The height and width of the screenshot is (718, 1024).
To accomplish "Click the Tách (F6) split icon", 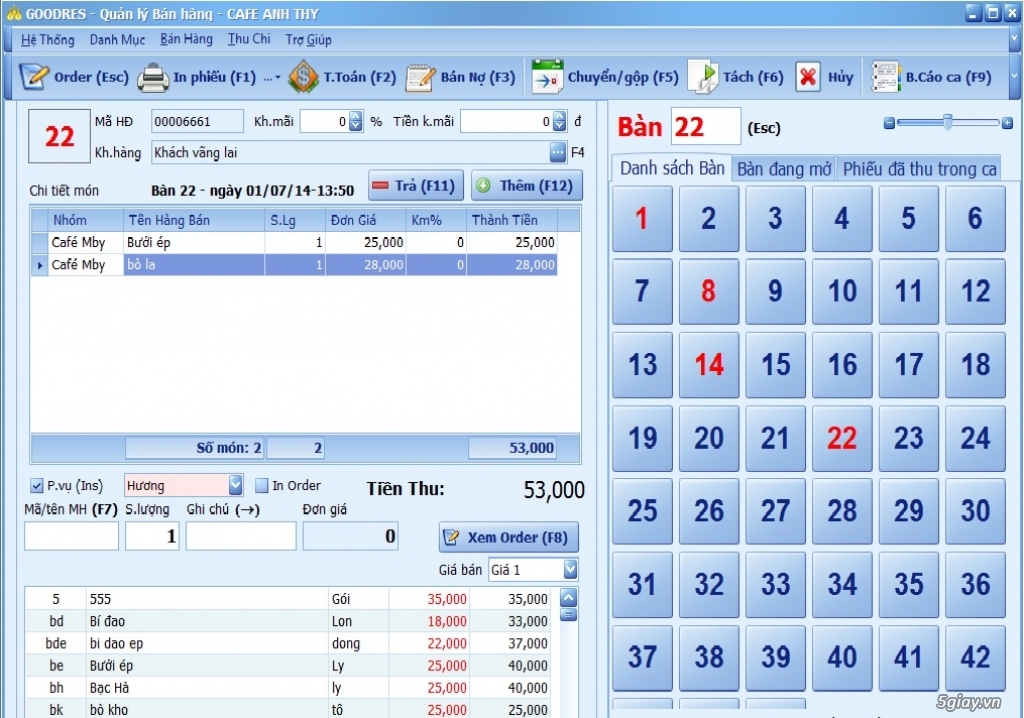I will click(x=703, y=77).
